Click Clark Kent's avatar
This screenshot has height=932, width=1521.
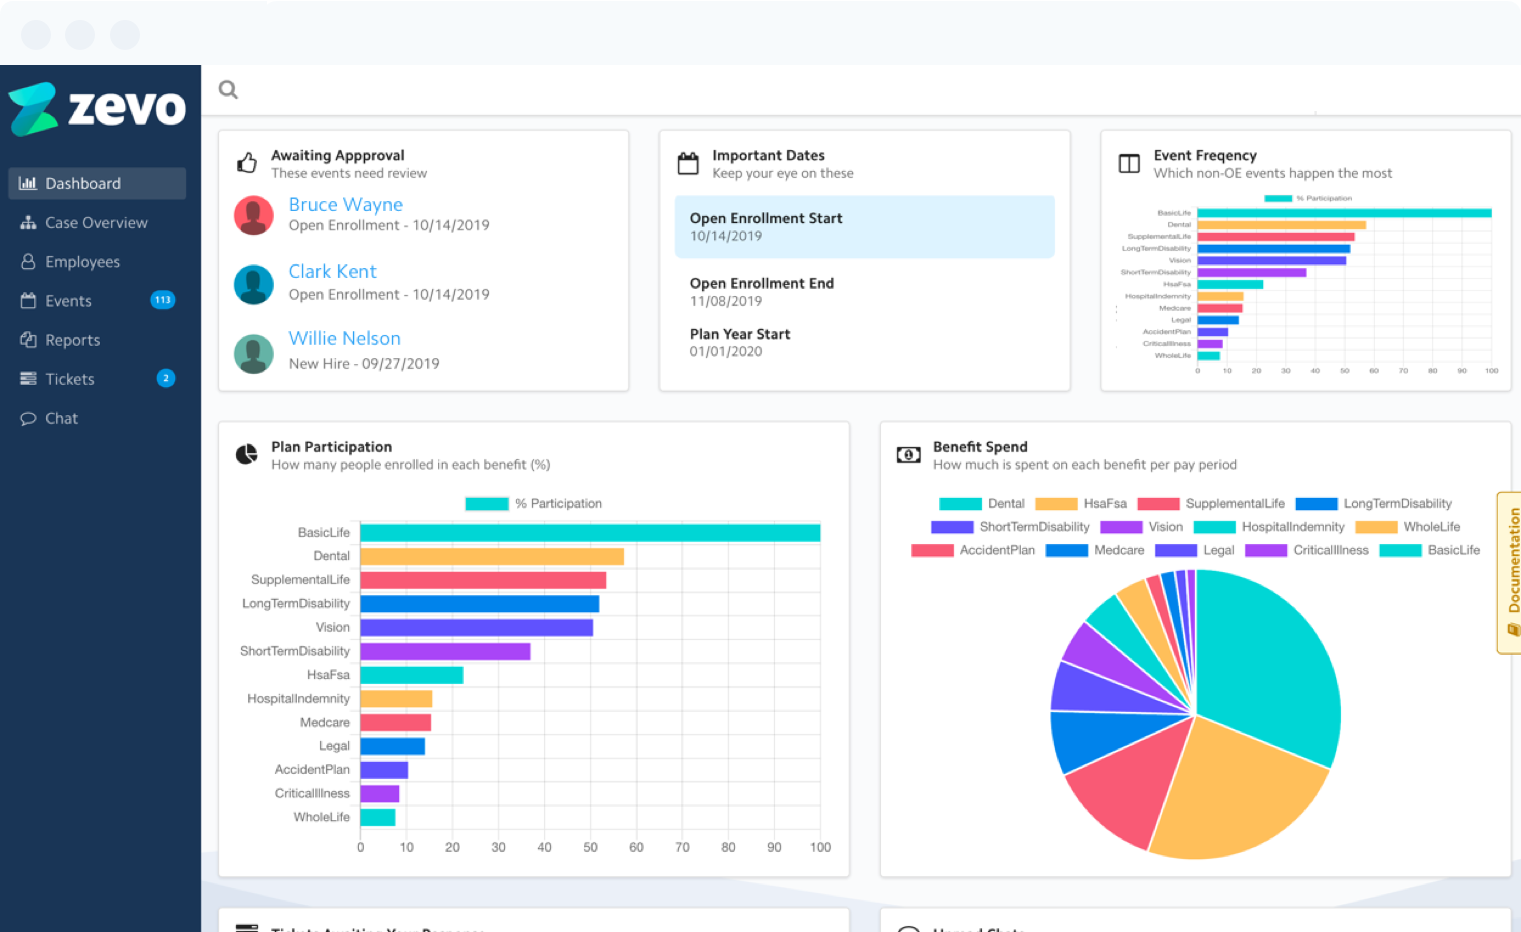[254, 284]
